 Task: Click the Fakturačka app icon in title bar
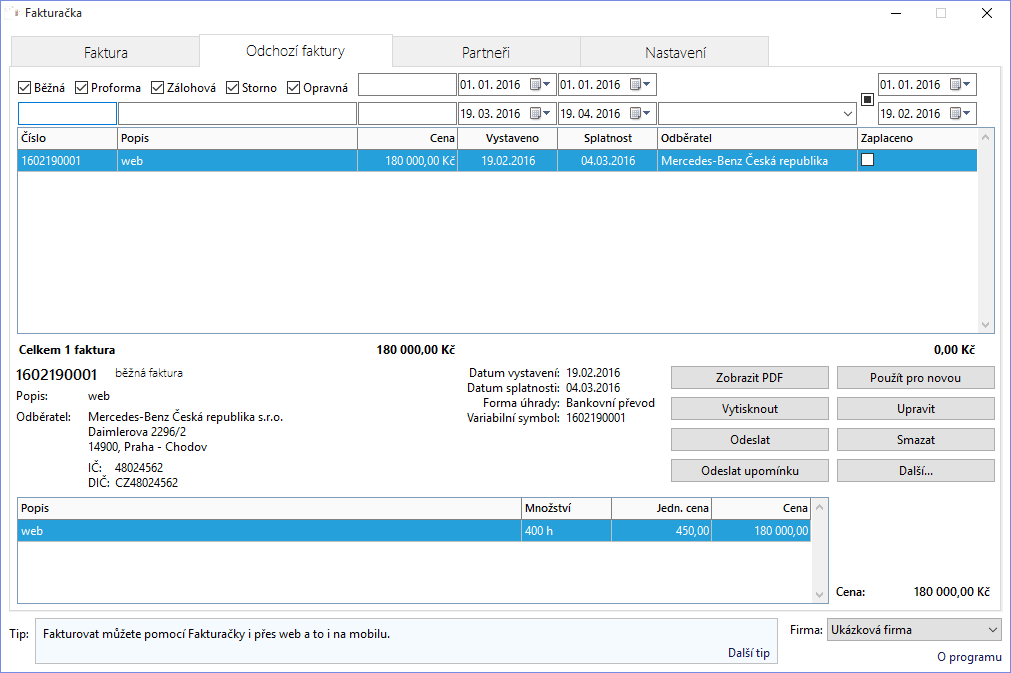pyautogui.click(x=12, y=13)
